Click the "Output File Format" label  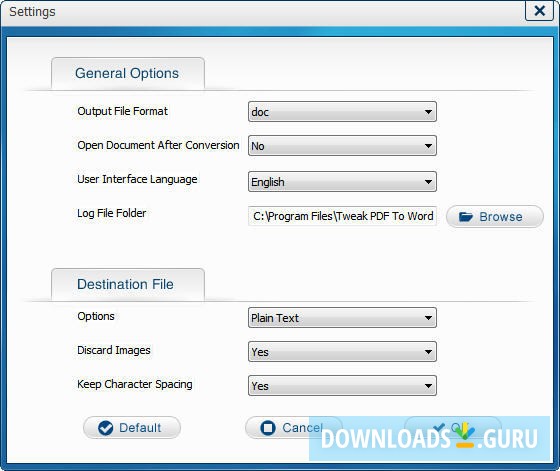click(122, 111)
